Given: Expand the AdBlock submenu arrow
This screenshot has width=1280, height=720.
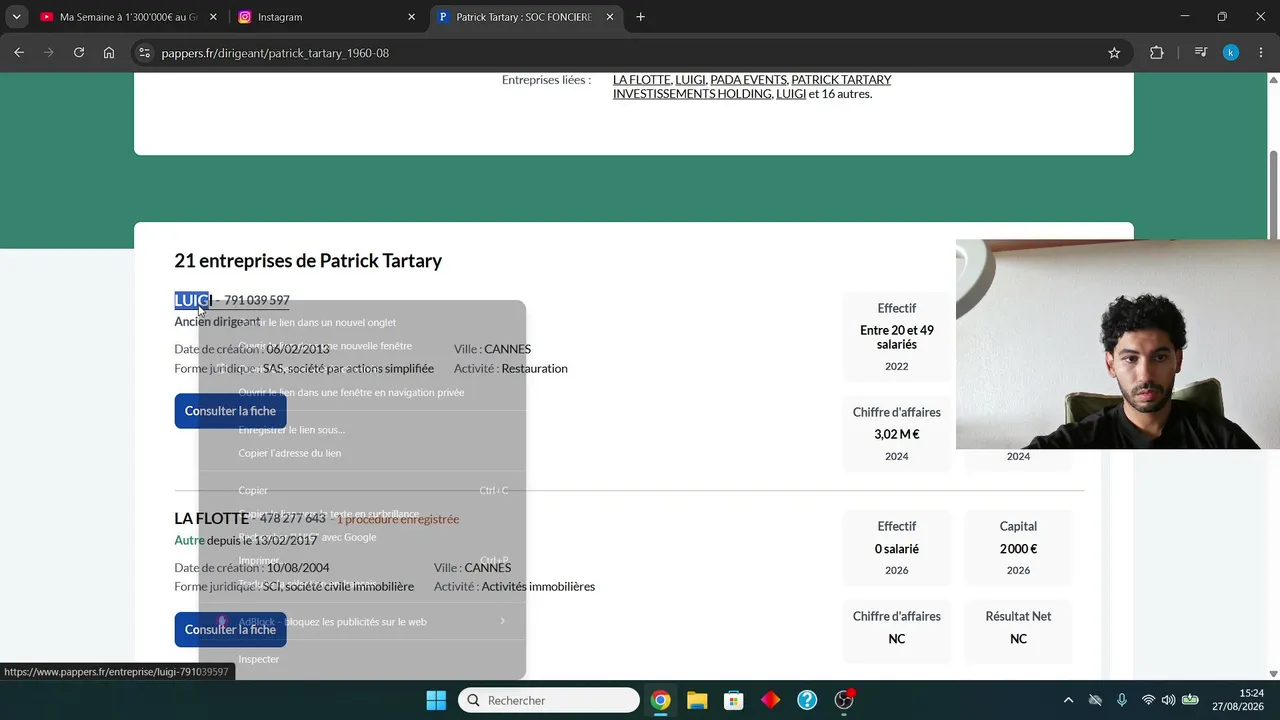Looking at the screenshot, I should pyautogui.click(x=502, y=621).
